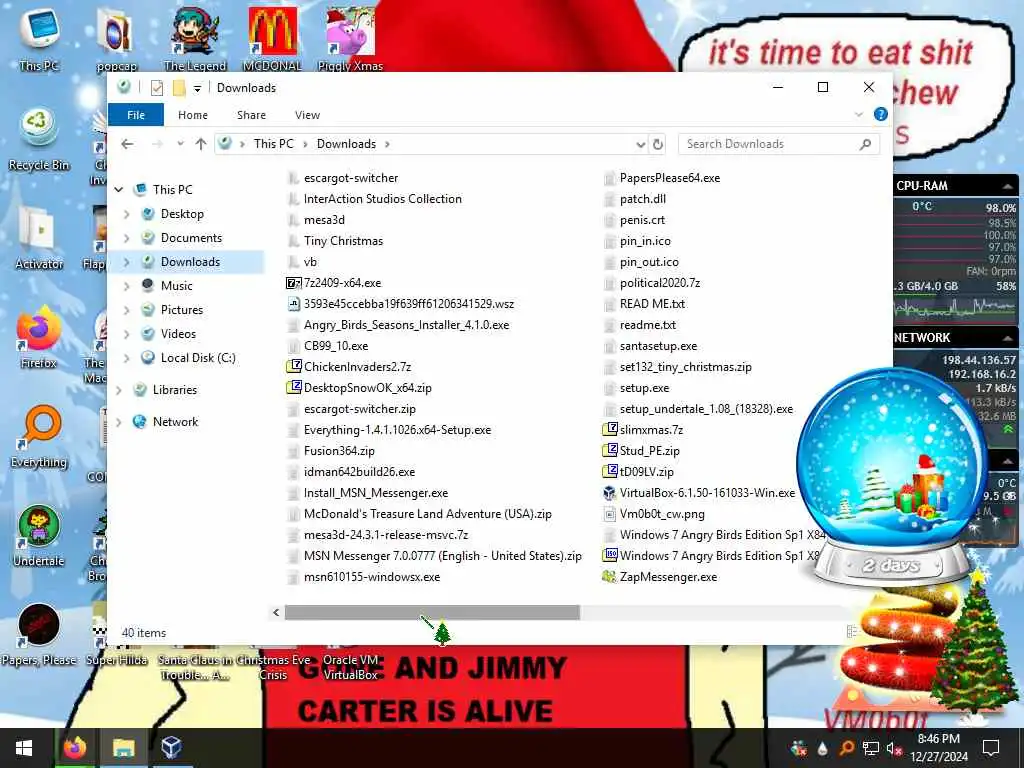Click This PC in the address breadcrumb
1024x768 pixels.
[274, 144]
